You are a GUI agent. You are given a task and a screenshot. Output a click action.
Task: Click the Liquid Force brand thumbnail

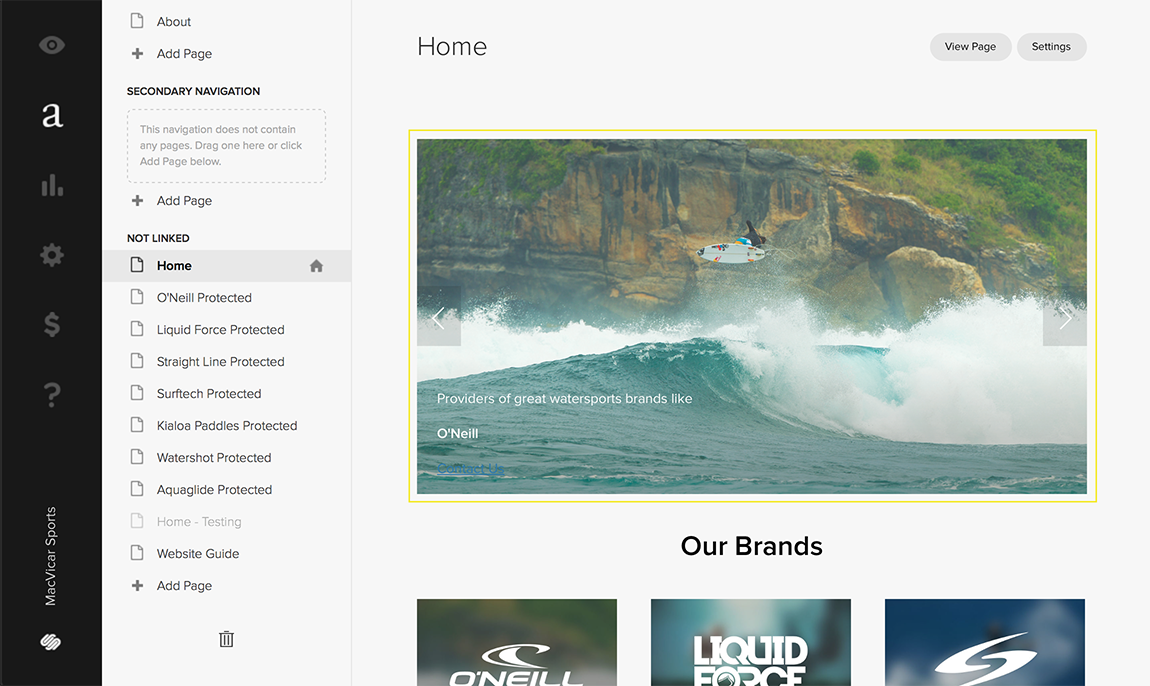[751, 643]
